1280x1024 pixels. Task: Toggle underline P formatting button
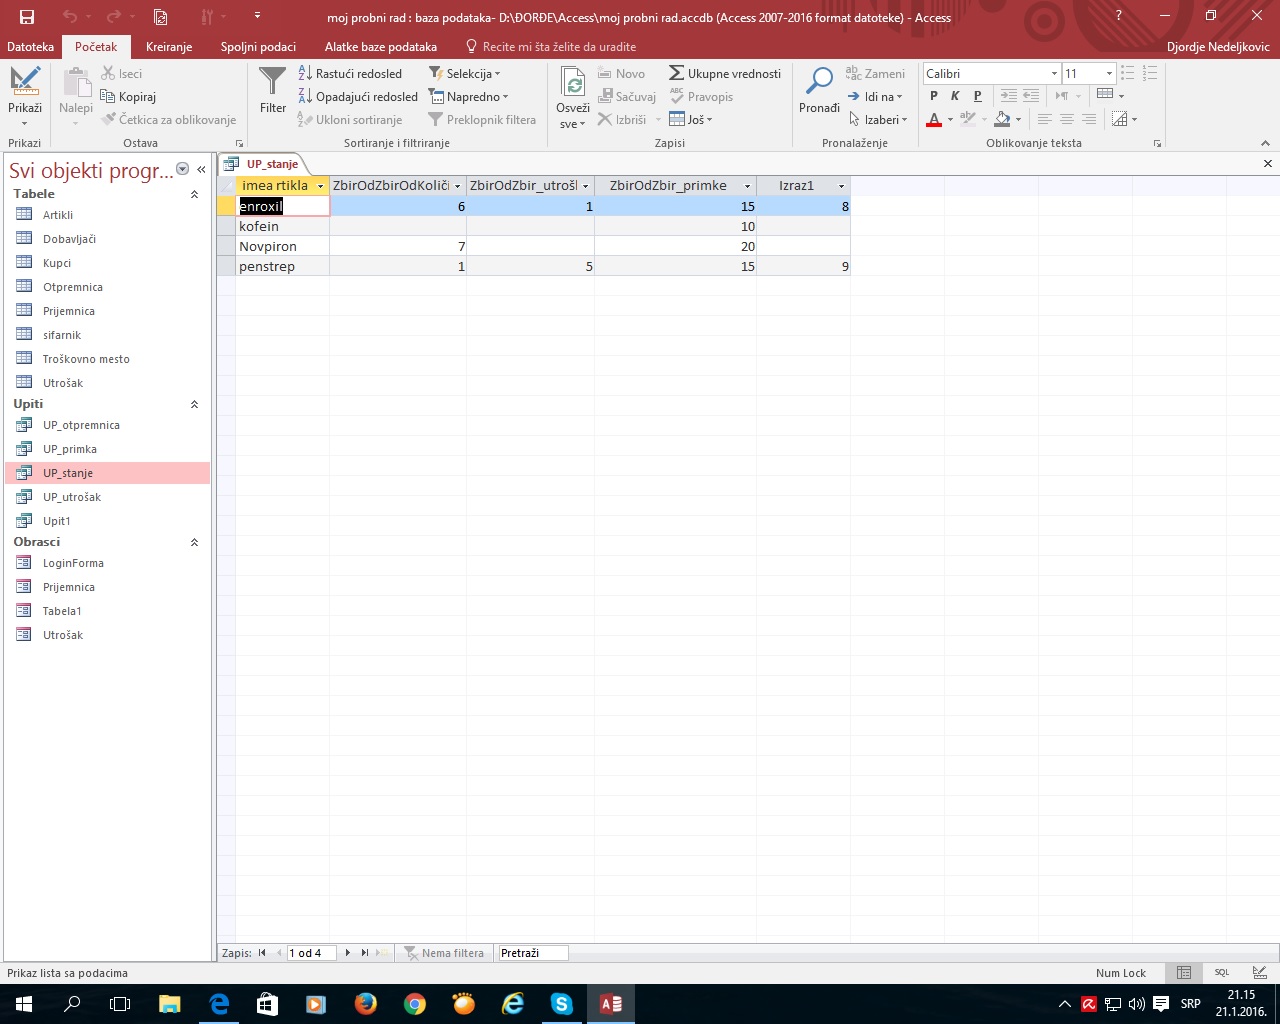pyautogui.click(x=977, y=96)
